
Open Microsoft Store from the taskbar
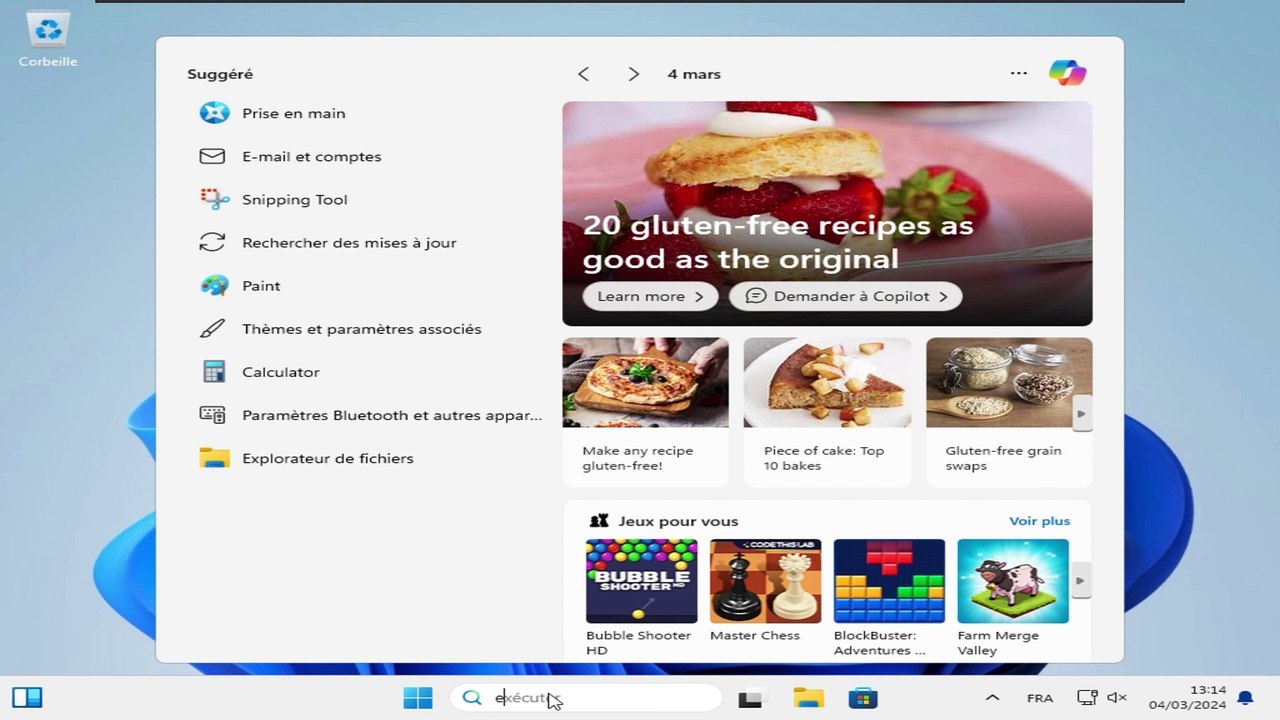click(863, 698)
